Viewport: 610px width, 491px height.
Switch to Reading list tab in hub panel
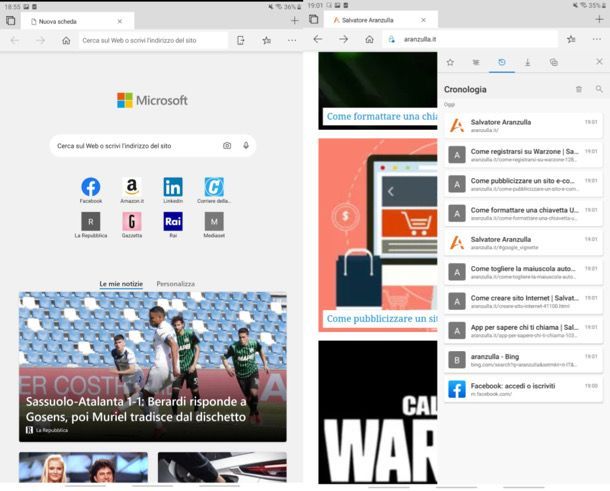pos(476,62)
